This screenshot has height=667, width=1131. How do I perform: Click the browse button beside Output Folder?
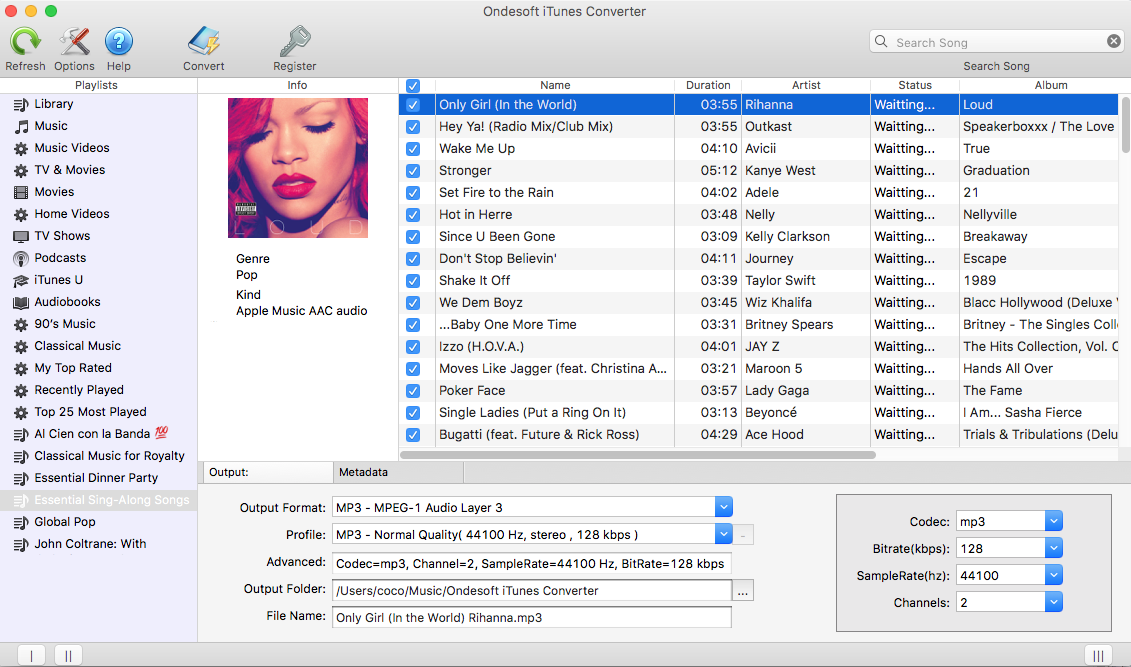(743, 591)
